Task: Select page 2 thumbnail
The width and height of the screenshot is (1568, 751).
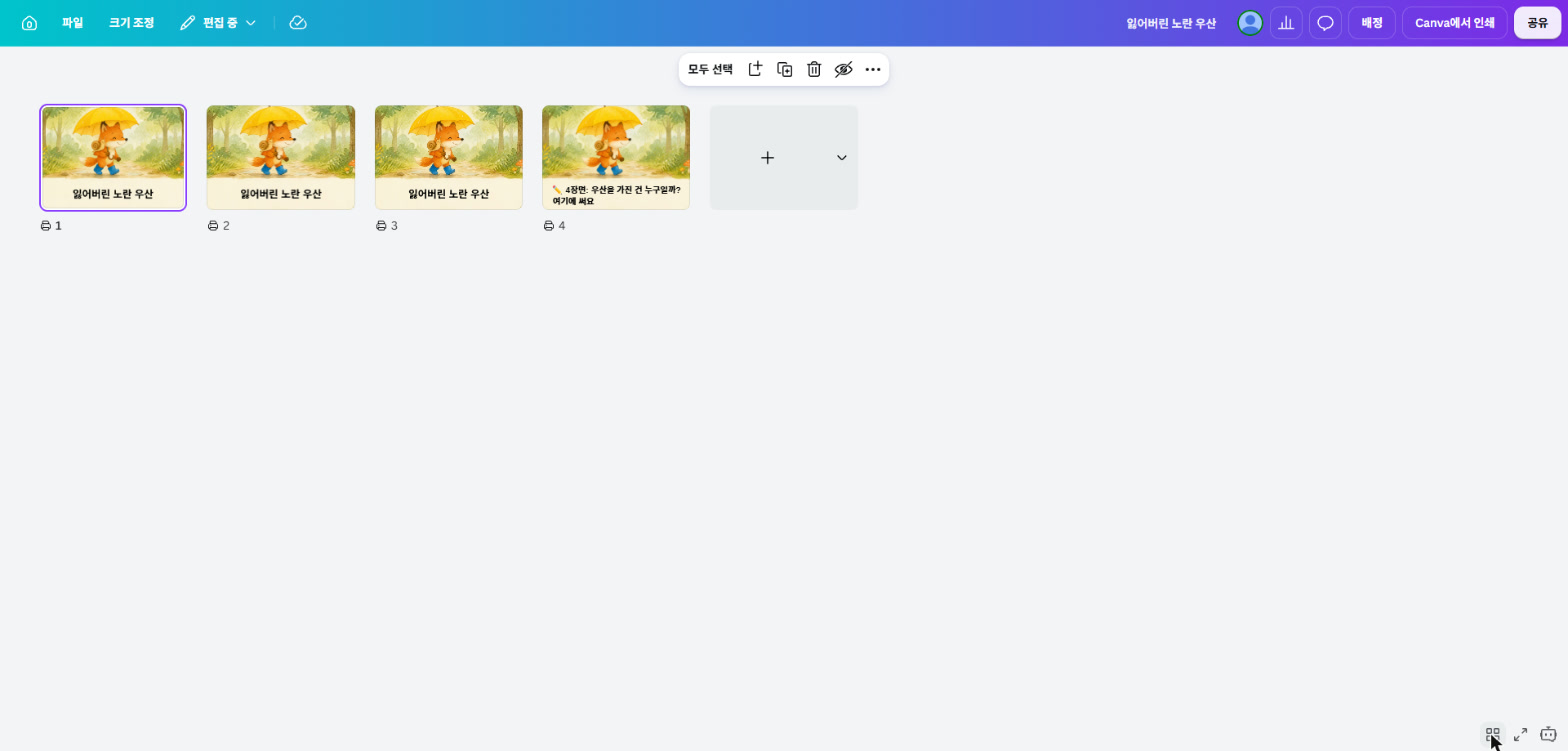Action: 281,158
